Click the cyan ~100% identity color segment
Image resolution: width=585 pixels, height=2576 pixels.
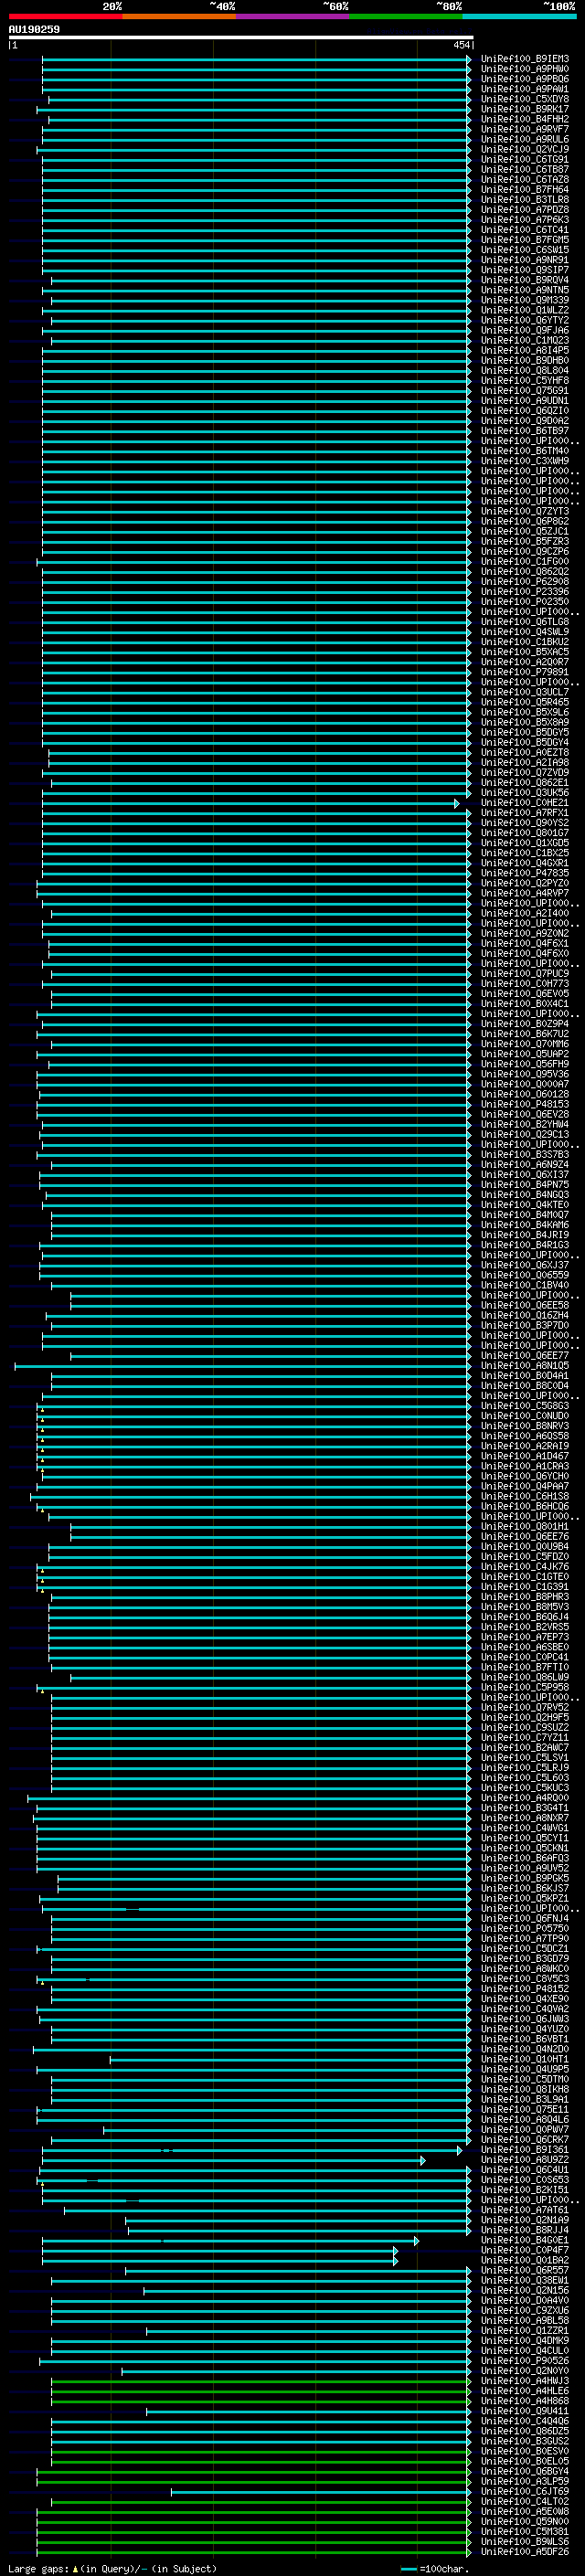[x=519, y=16]
